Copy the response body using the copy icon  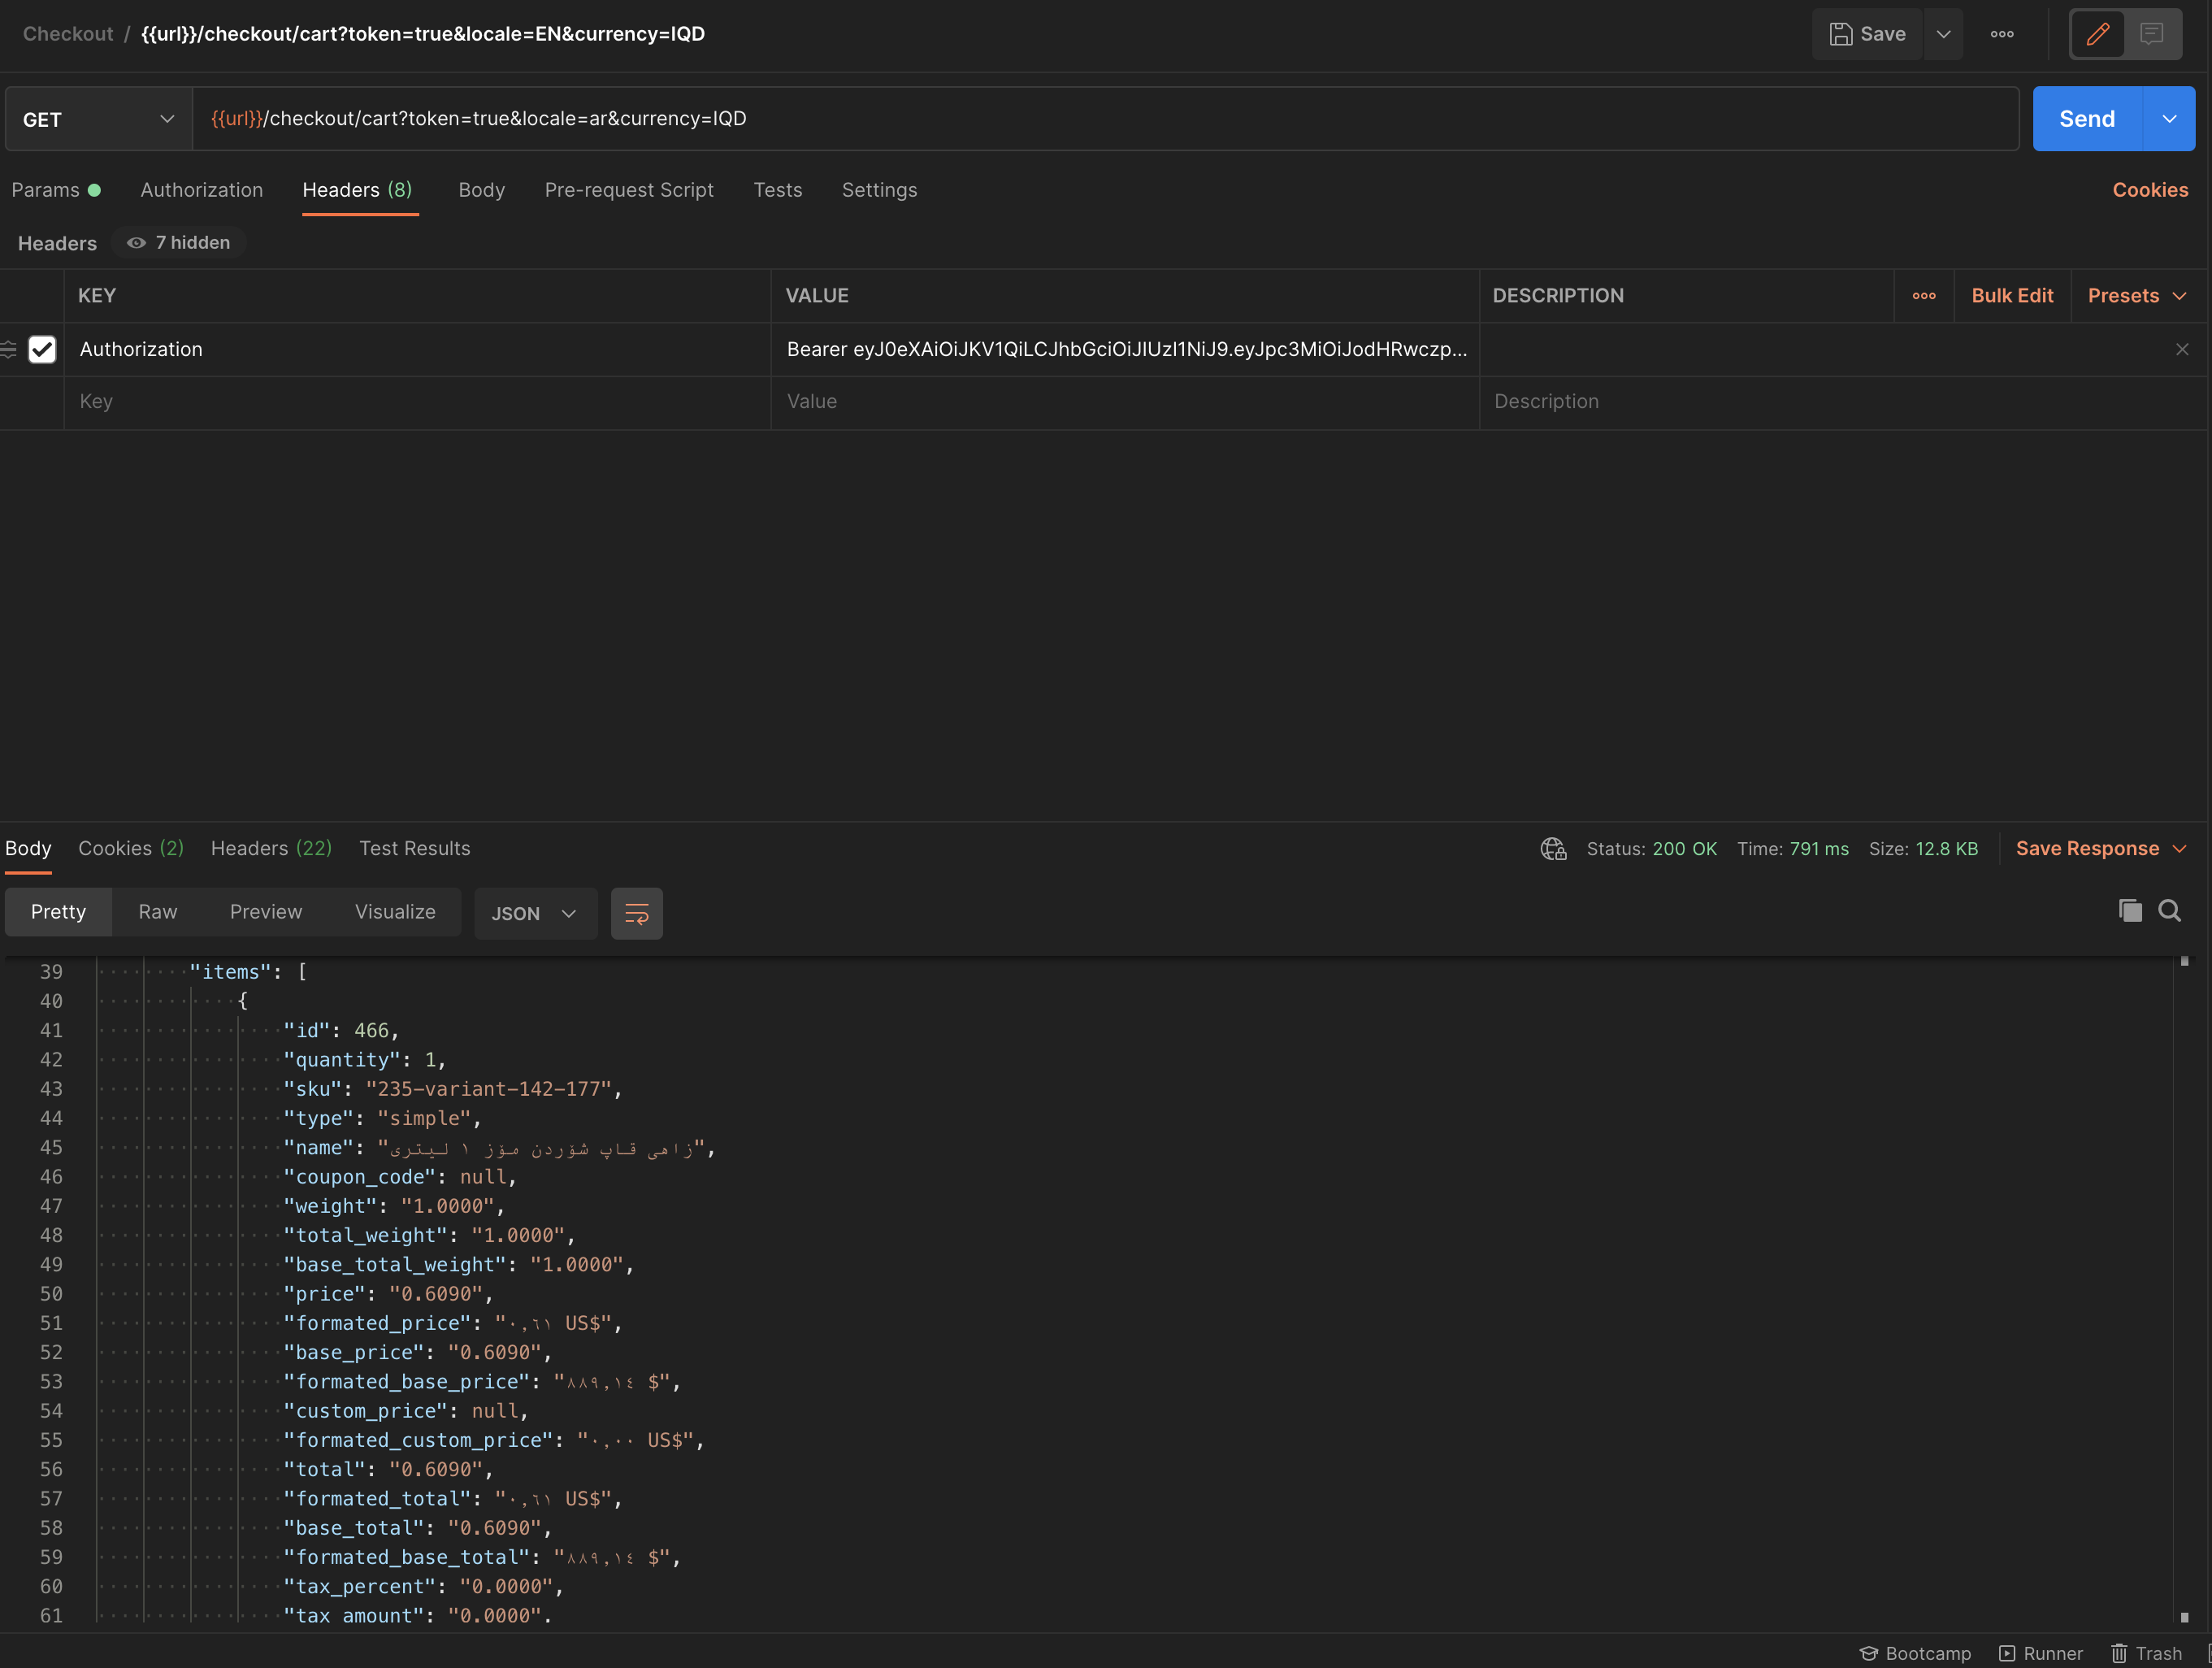click(2129, 911)
